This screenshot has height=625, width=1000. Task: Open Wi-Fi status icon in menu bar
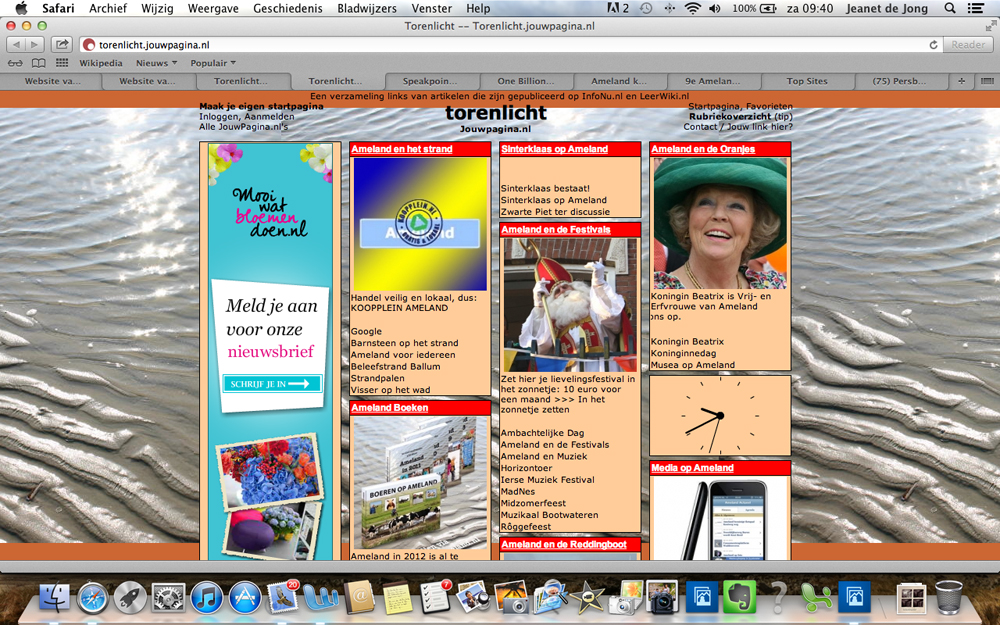coord(692,8)
